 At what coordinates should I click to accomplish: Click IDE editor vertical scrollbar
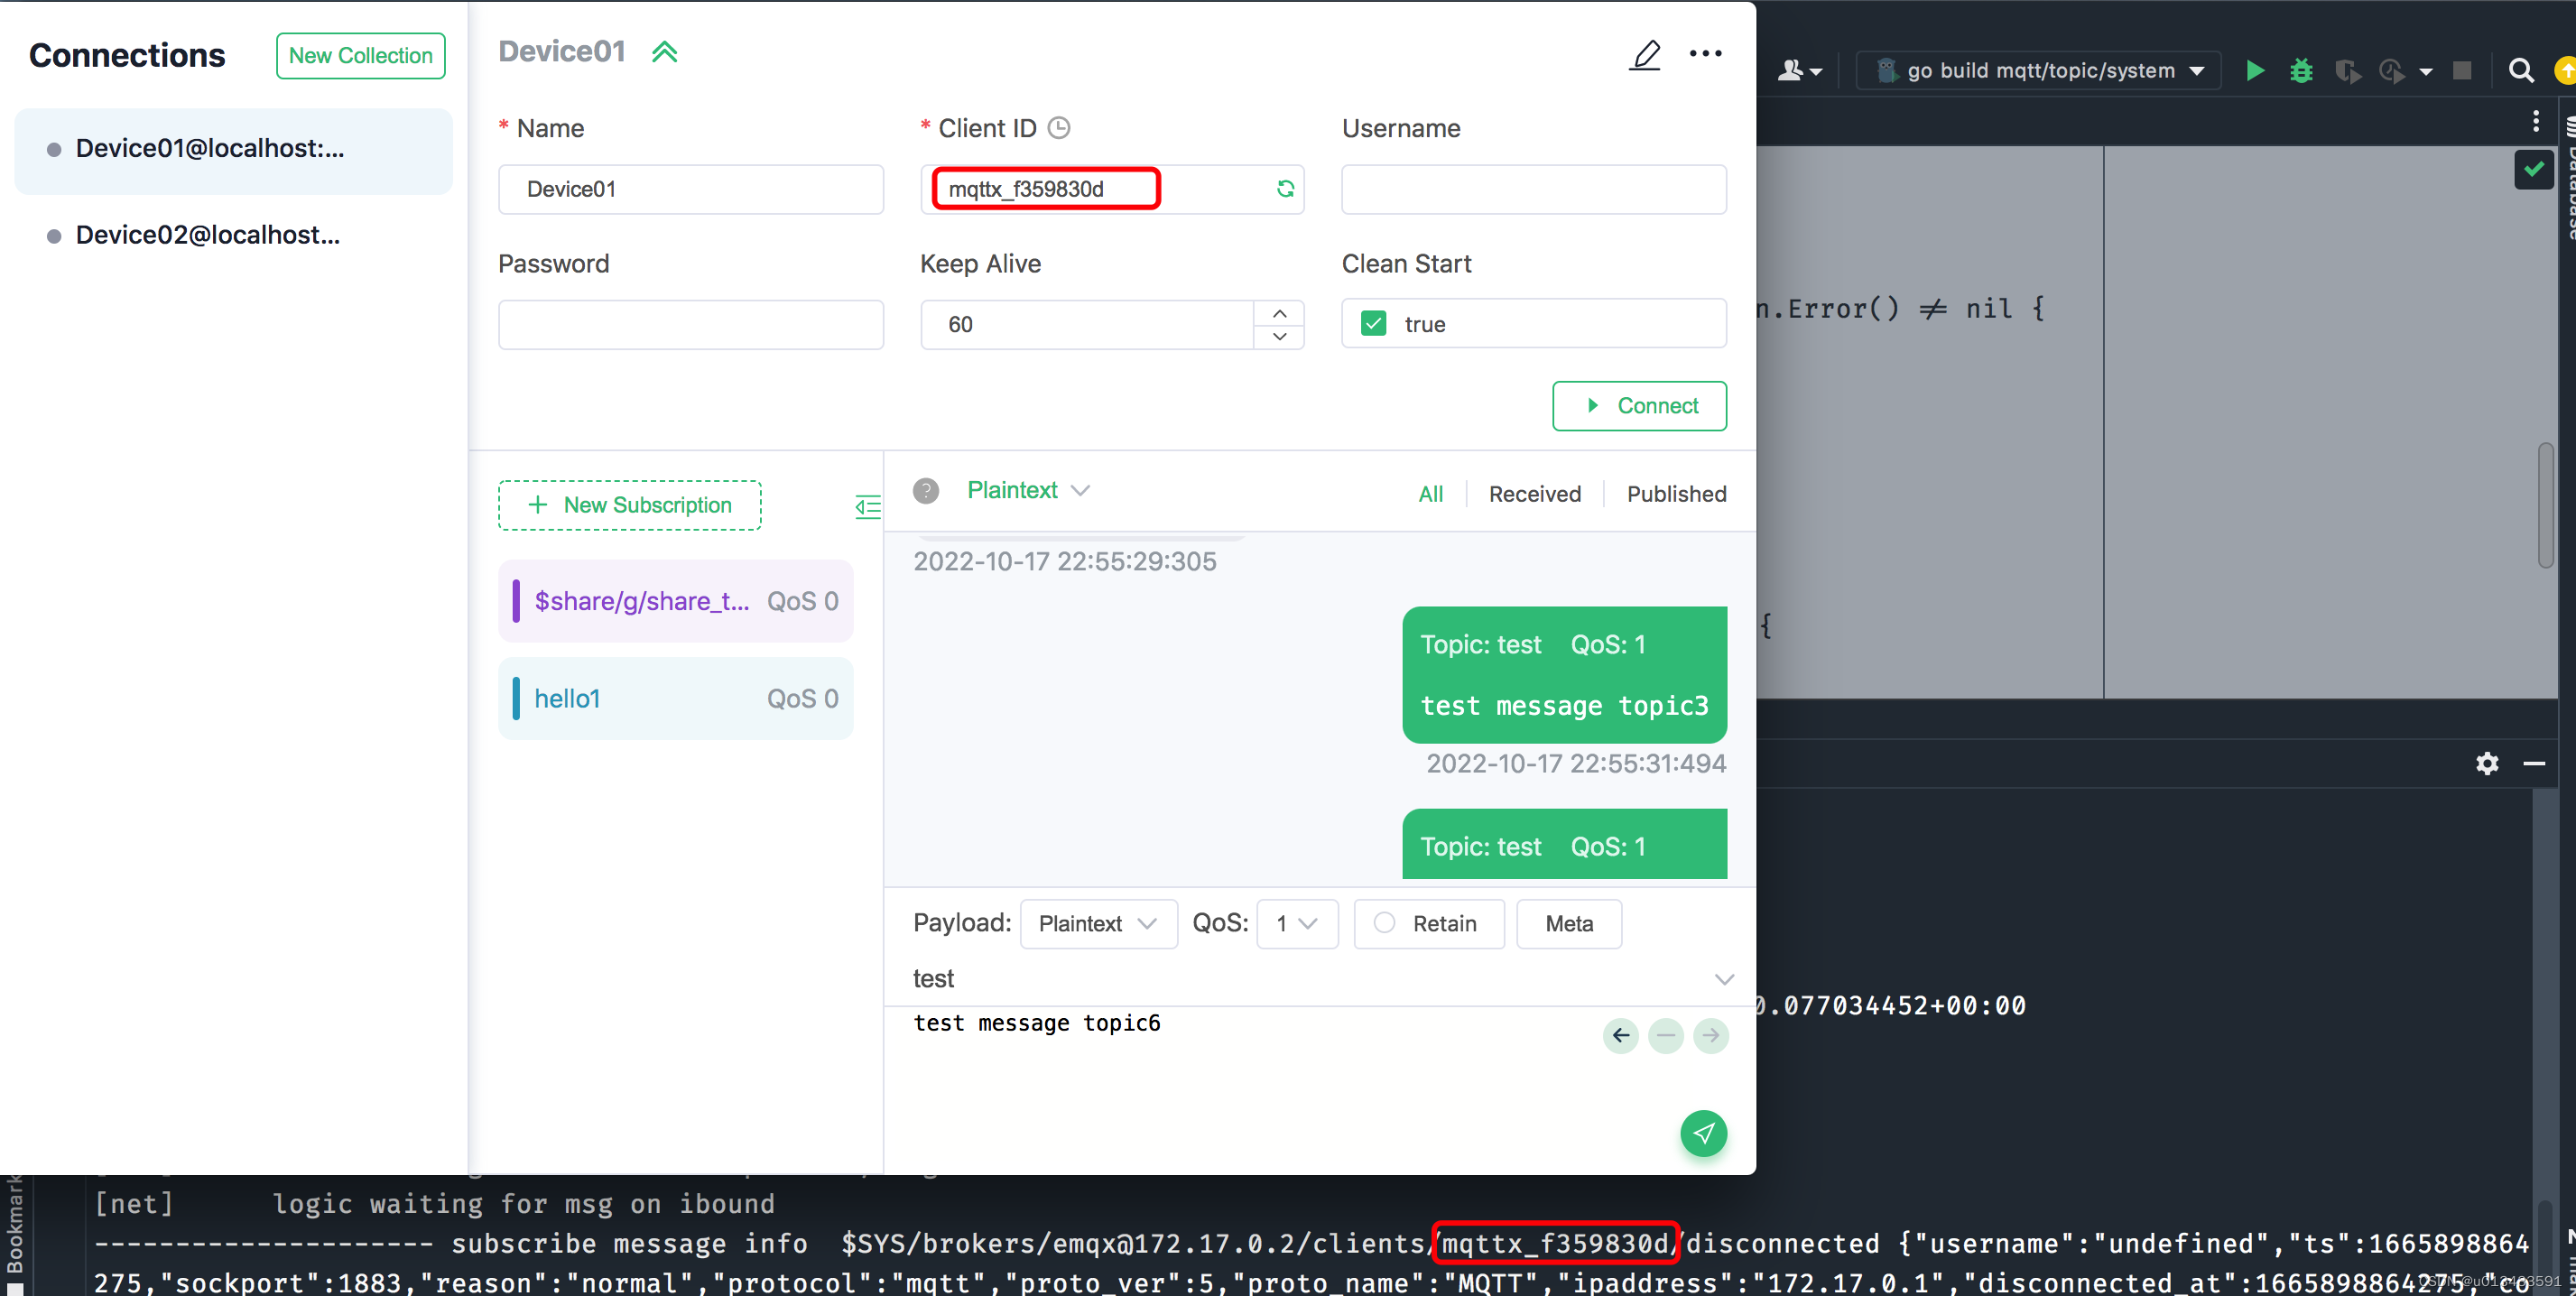2545,506
